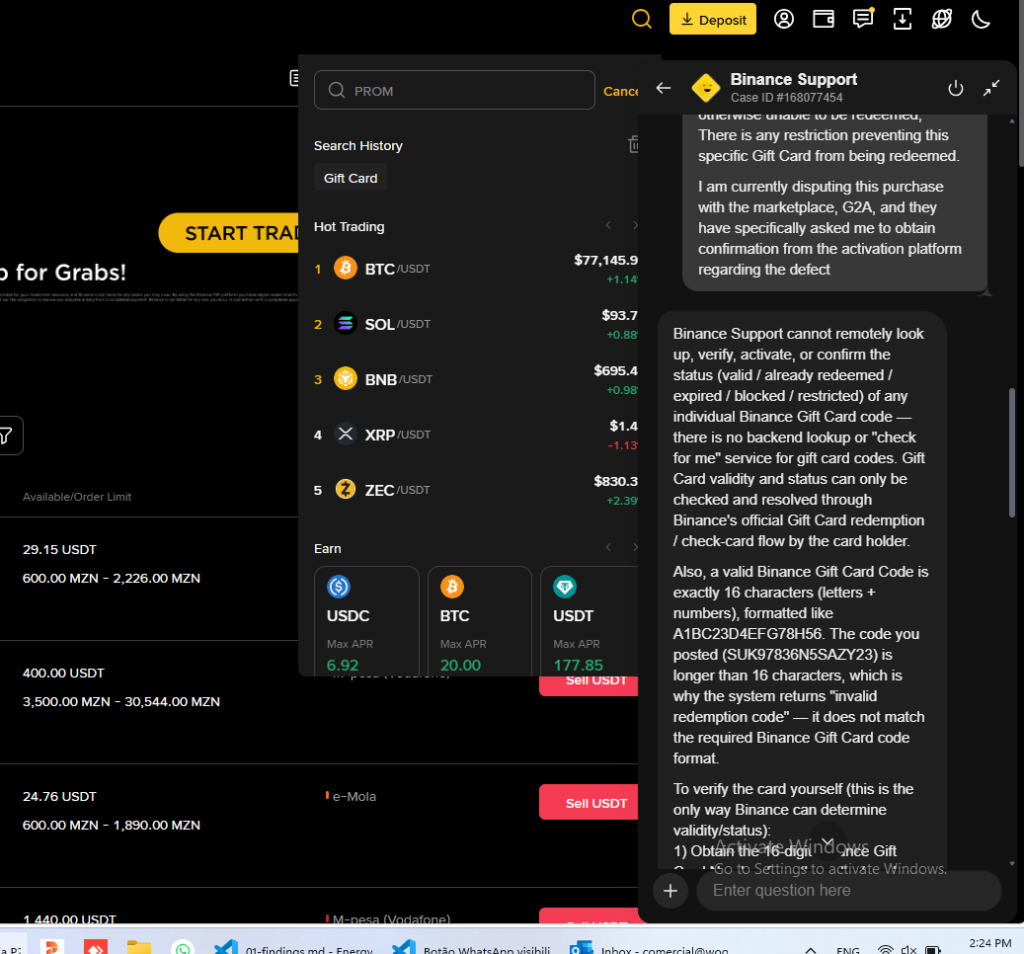Select the 29.15 USDT available amount
Viewport: 1024px width, 954px height.
point(59,549)
